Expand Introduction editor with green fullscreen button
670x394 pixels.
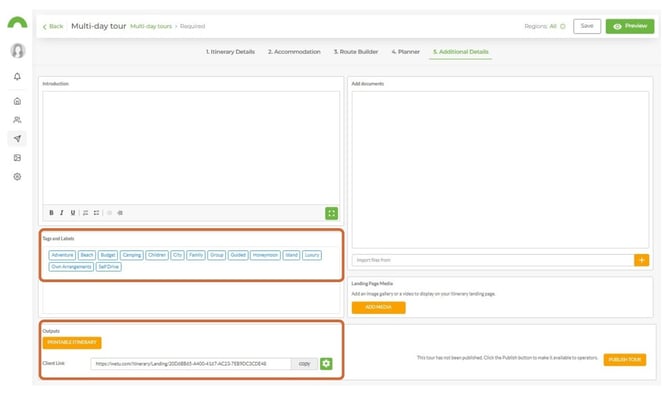(332, 213)
